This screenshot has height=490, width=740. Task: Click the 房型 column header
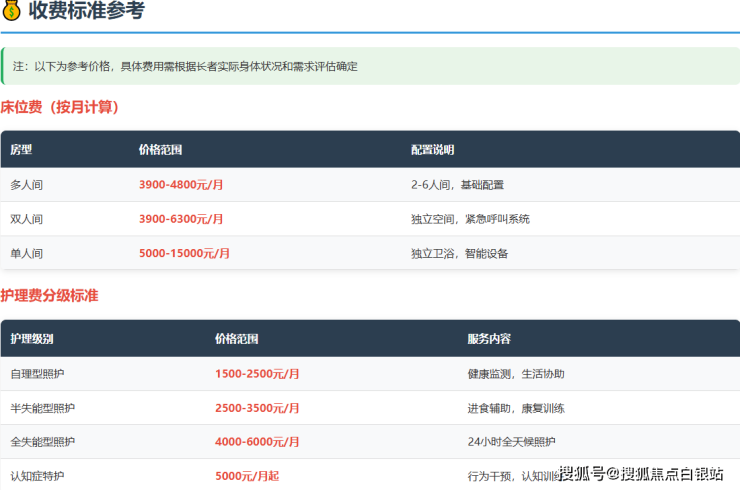[22, 150]
